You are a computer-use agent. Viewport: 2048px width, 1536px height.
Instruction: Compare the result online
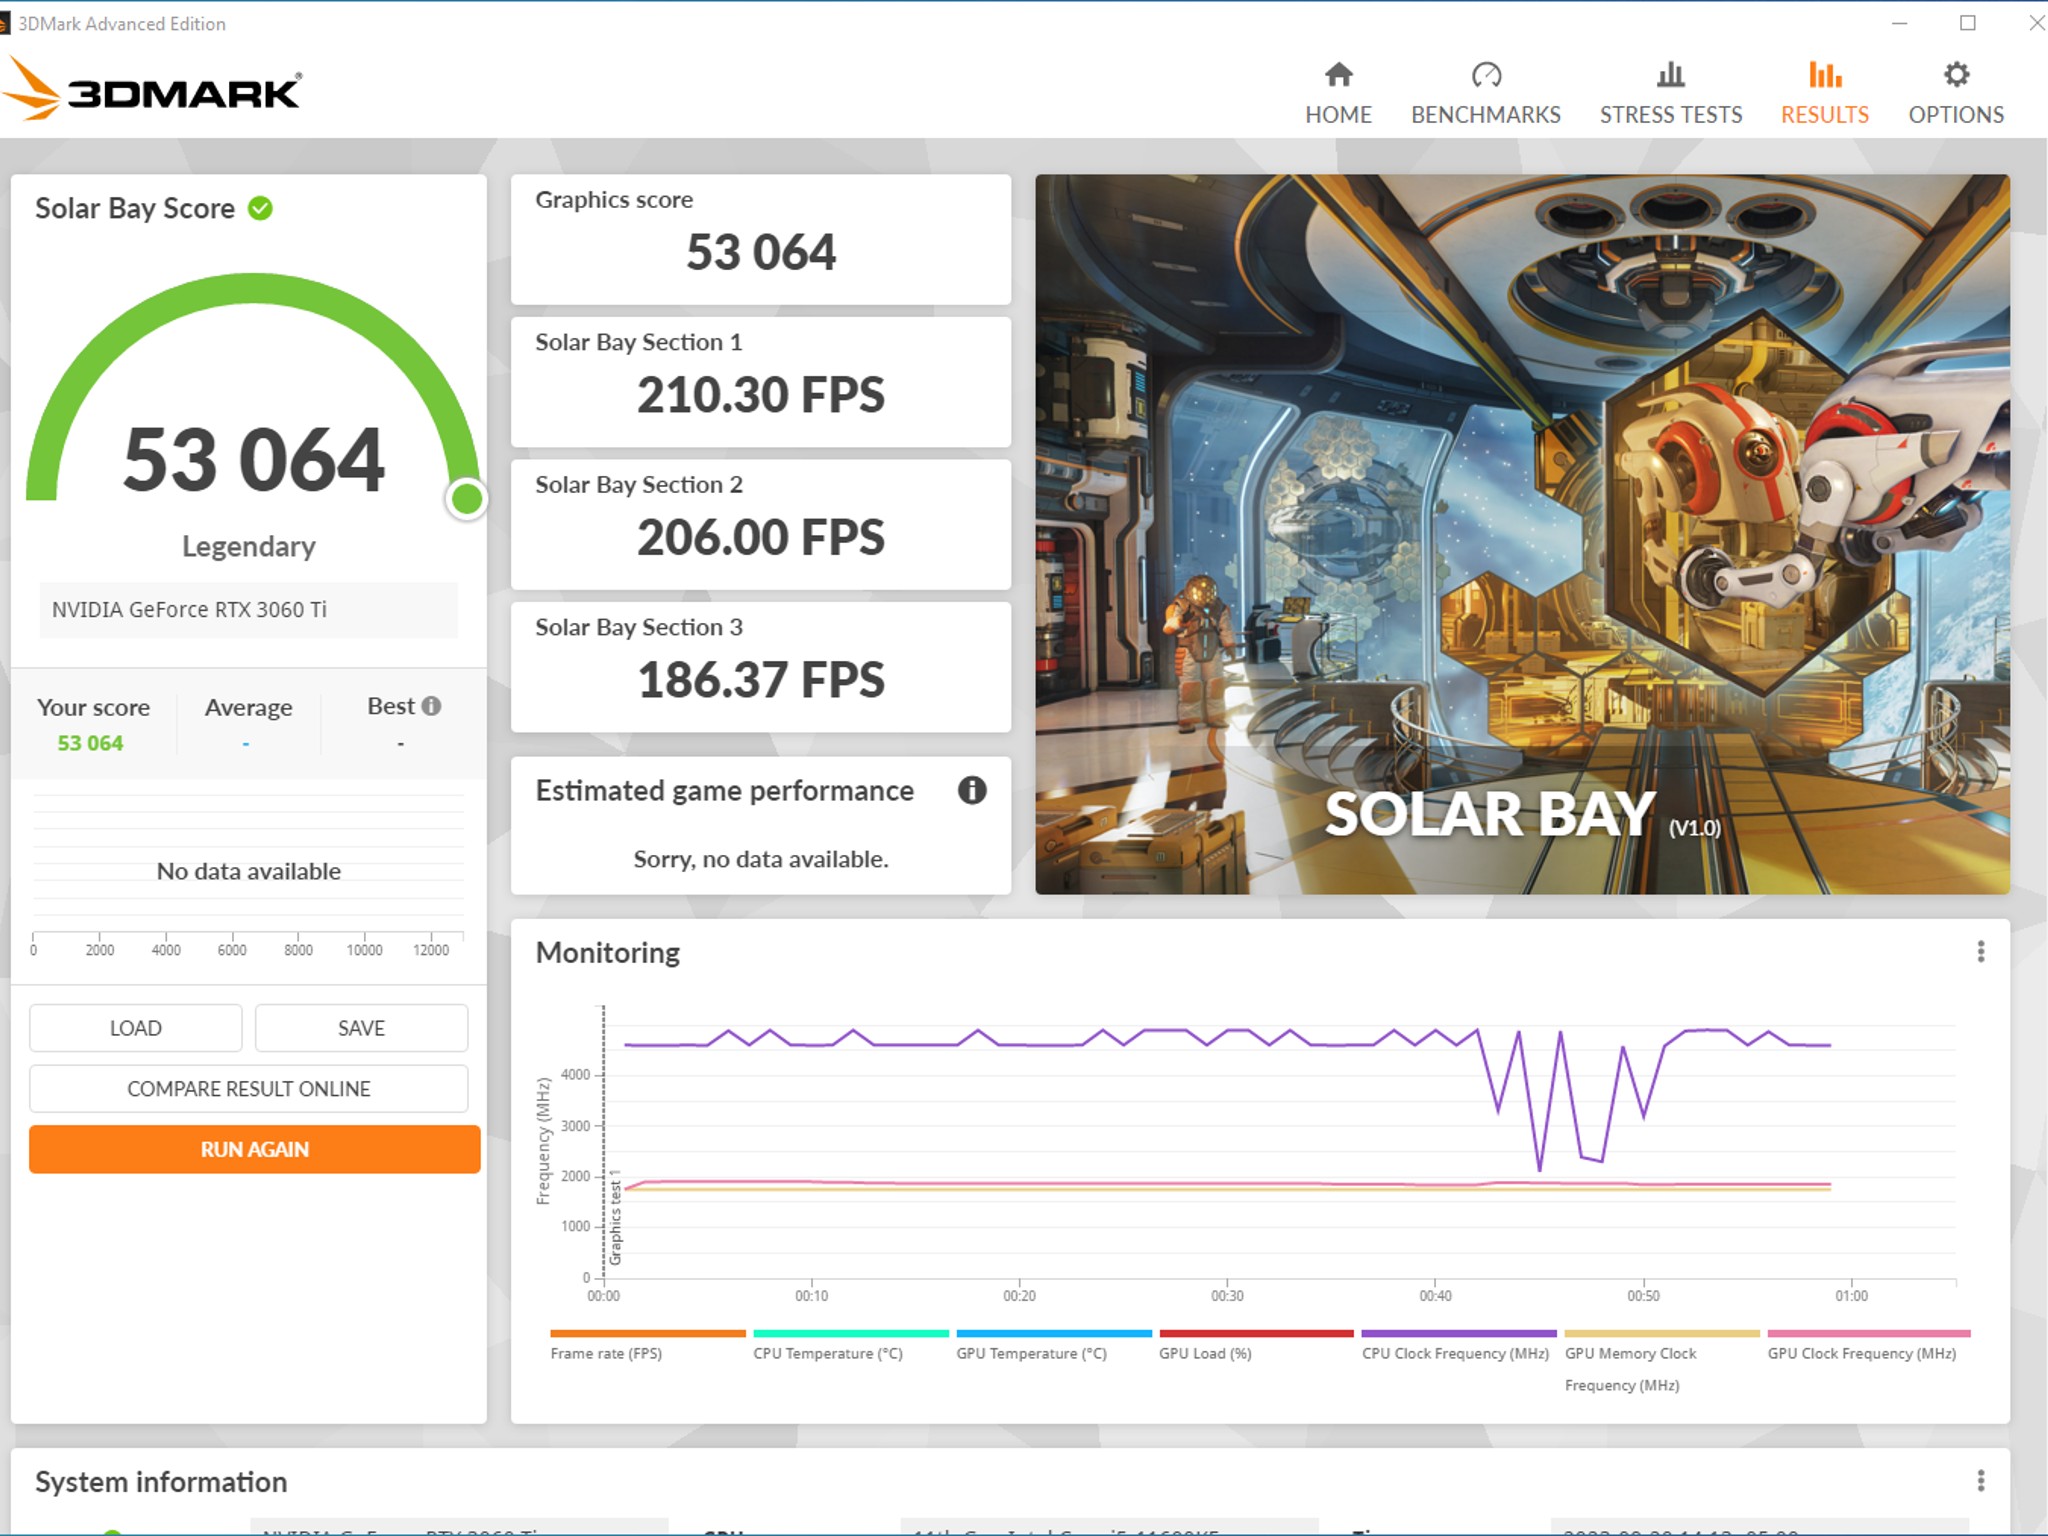click(x=248, y=1088)
